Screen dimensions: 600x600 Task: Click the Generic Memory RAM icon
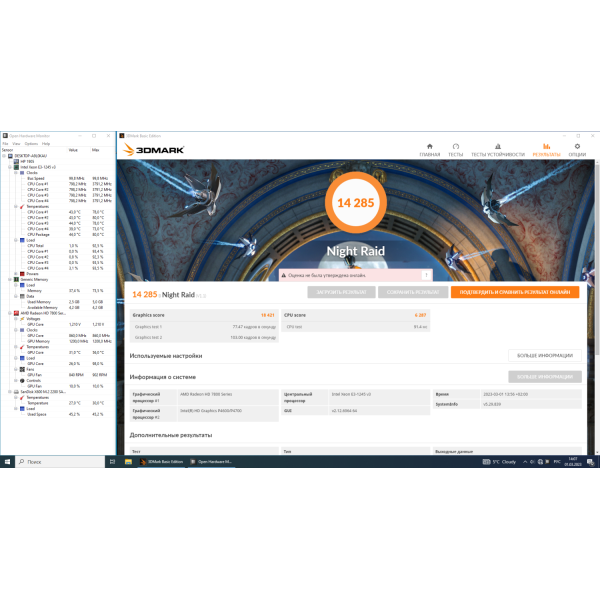pos(16,280)
